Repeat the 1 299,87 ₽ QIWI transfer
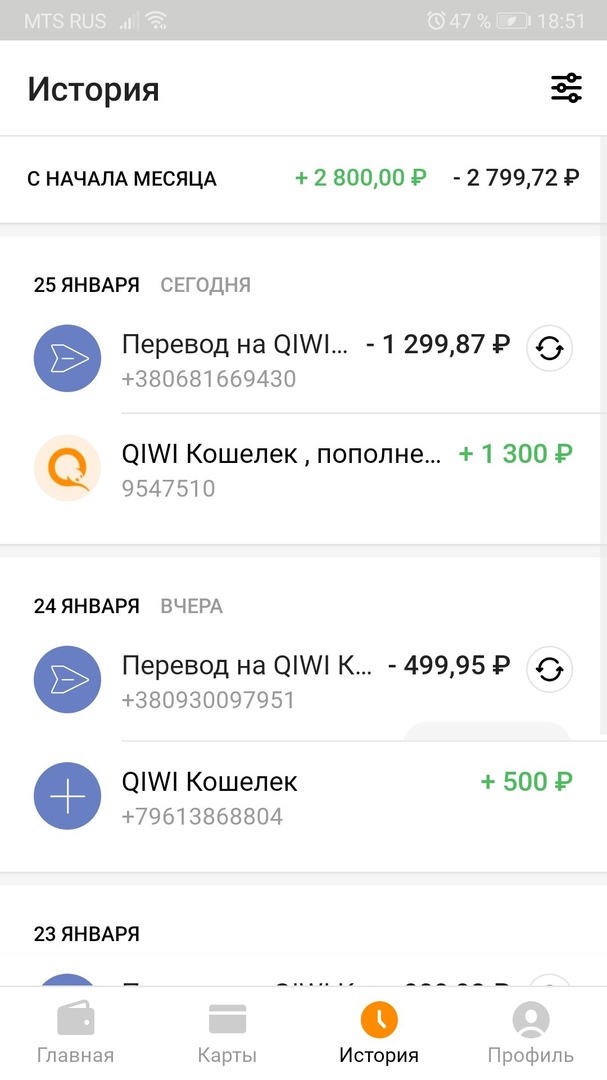Screen dimensions: 607x1080 549,349
